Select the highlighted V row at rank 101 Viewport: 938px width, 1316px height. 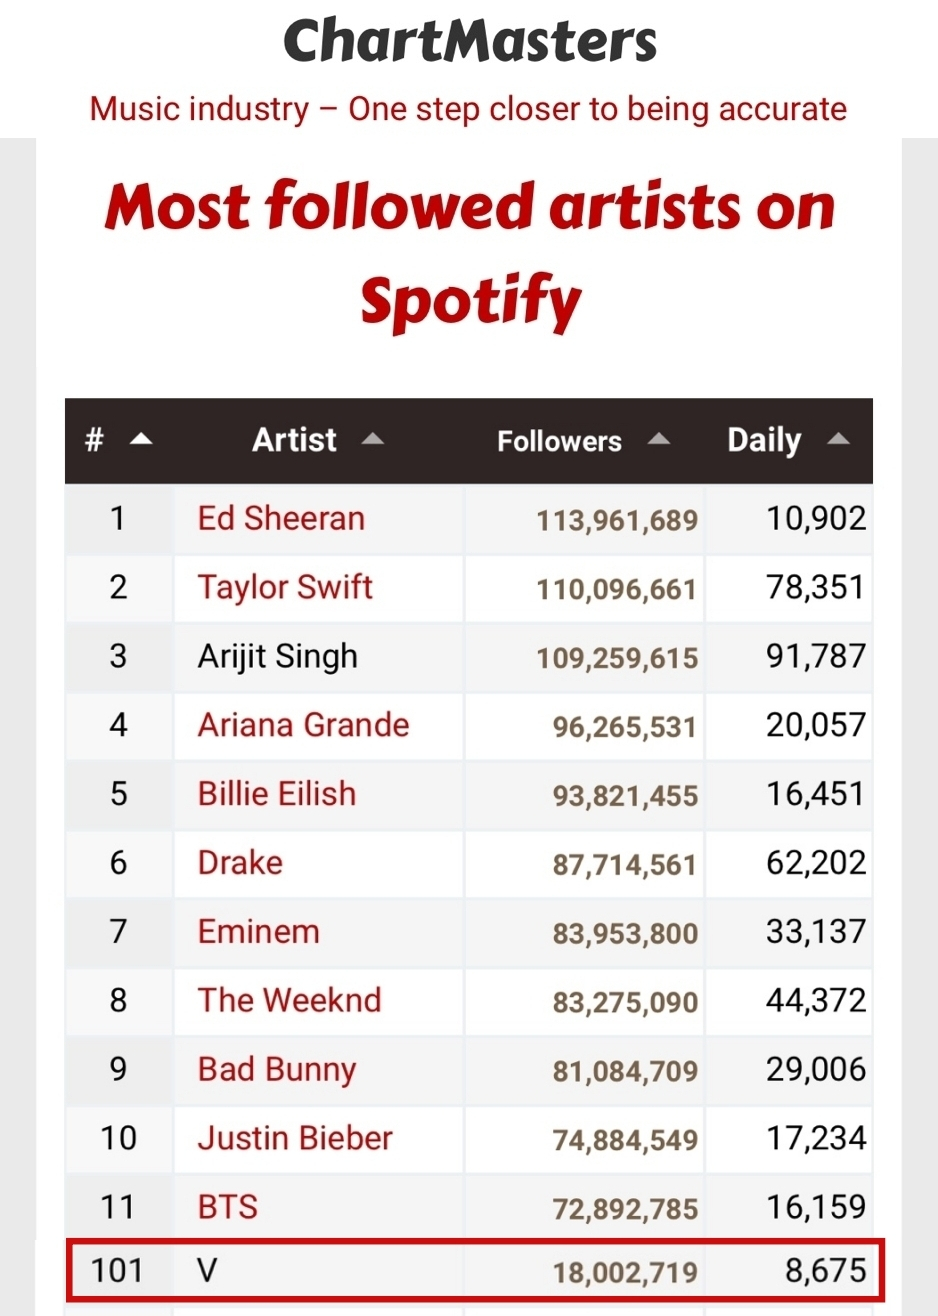point(475,1270)
